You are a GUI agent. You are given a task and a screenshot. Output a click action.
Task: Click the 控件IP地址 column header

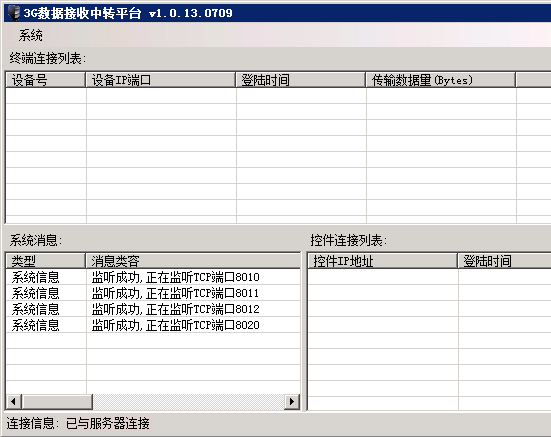click(x=383, y=261)
